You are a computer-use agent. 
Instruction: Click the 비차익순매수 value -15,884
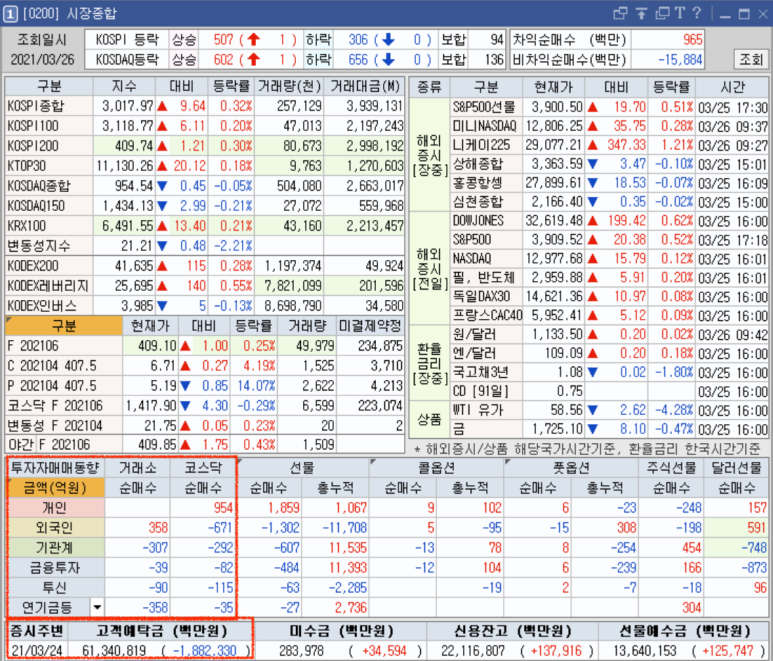click(680, 60)
